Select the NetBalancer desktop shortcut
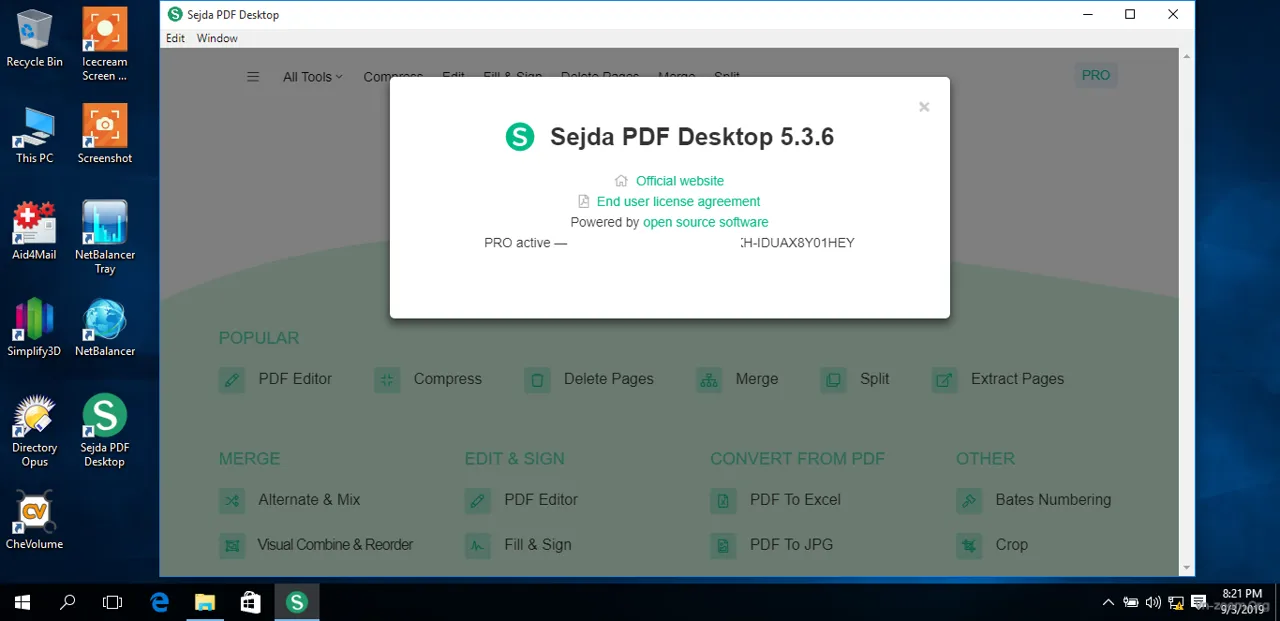The width and height of the screenshot is (1280, 621). point(105,327)
